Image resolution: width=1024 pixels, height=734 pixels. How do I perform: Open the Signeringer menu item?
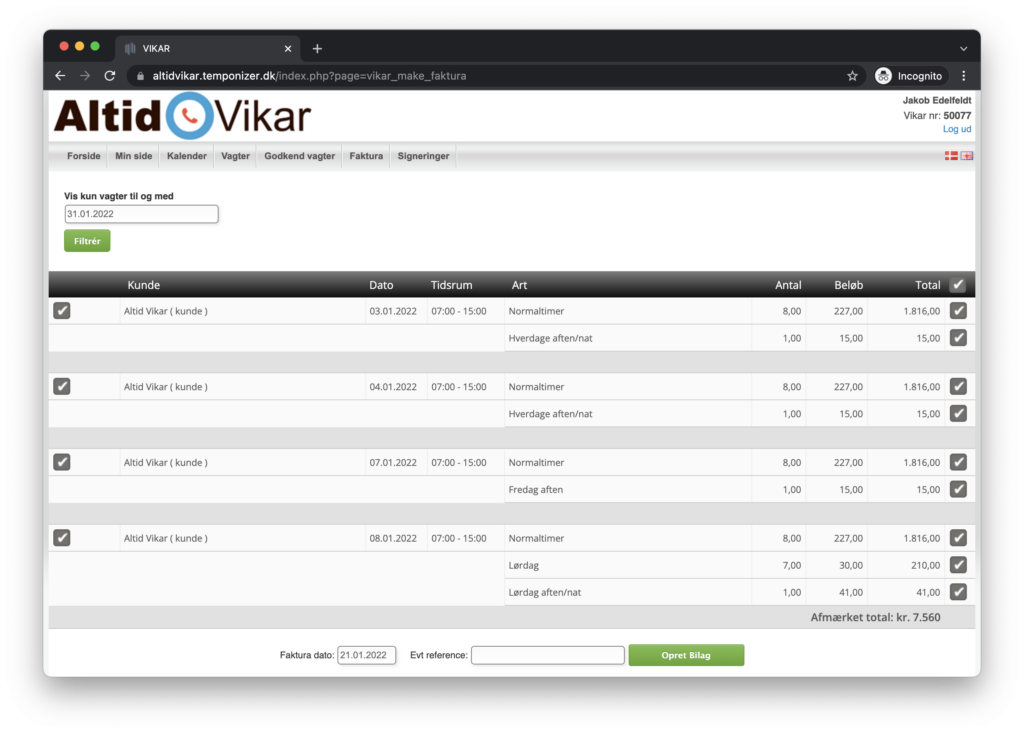pyautogui.click(x=423, y=156)
